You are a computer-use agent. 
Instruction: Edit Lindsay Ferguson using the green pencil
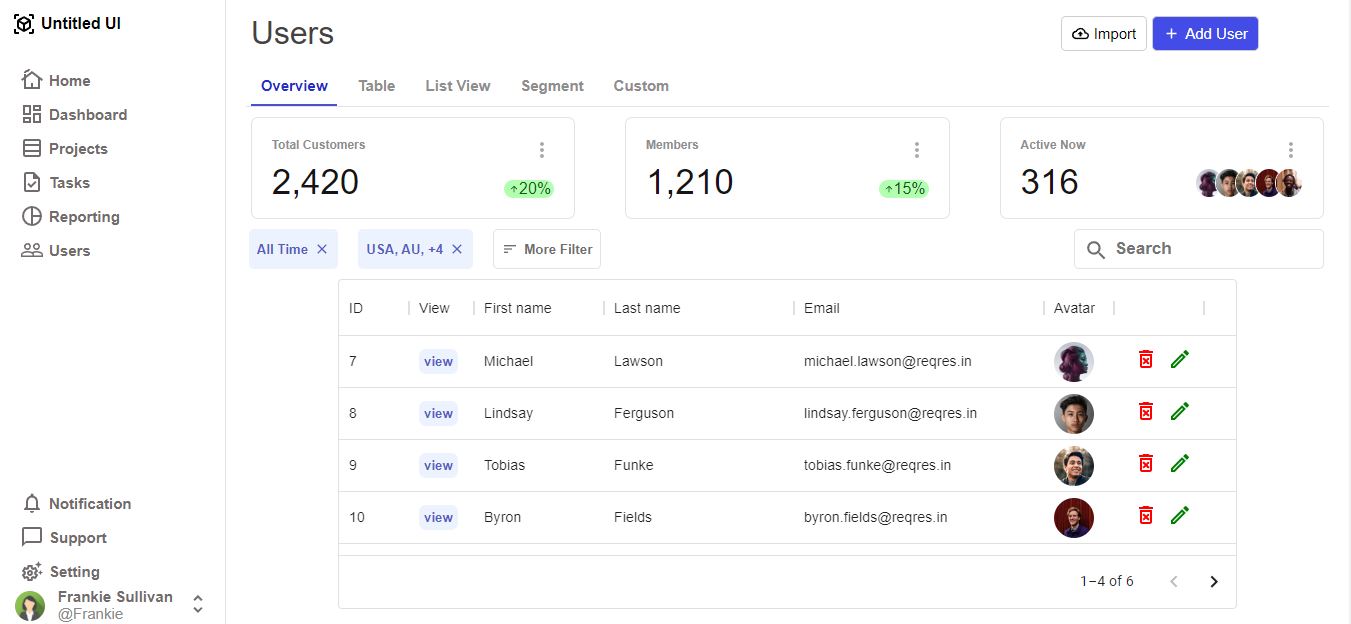[x=1180, y=411]
